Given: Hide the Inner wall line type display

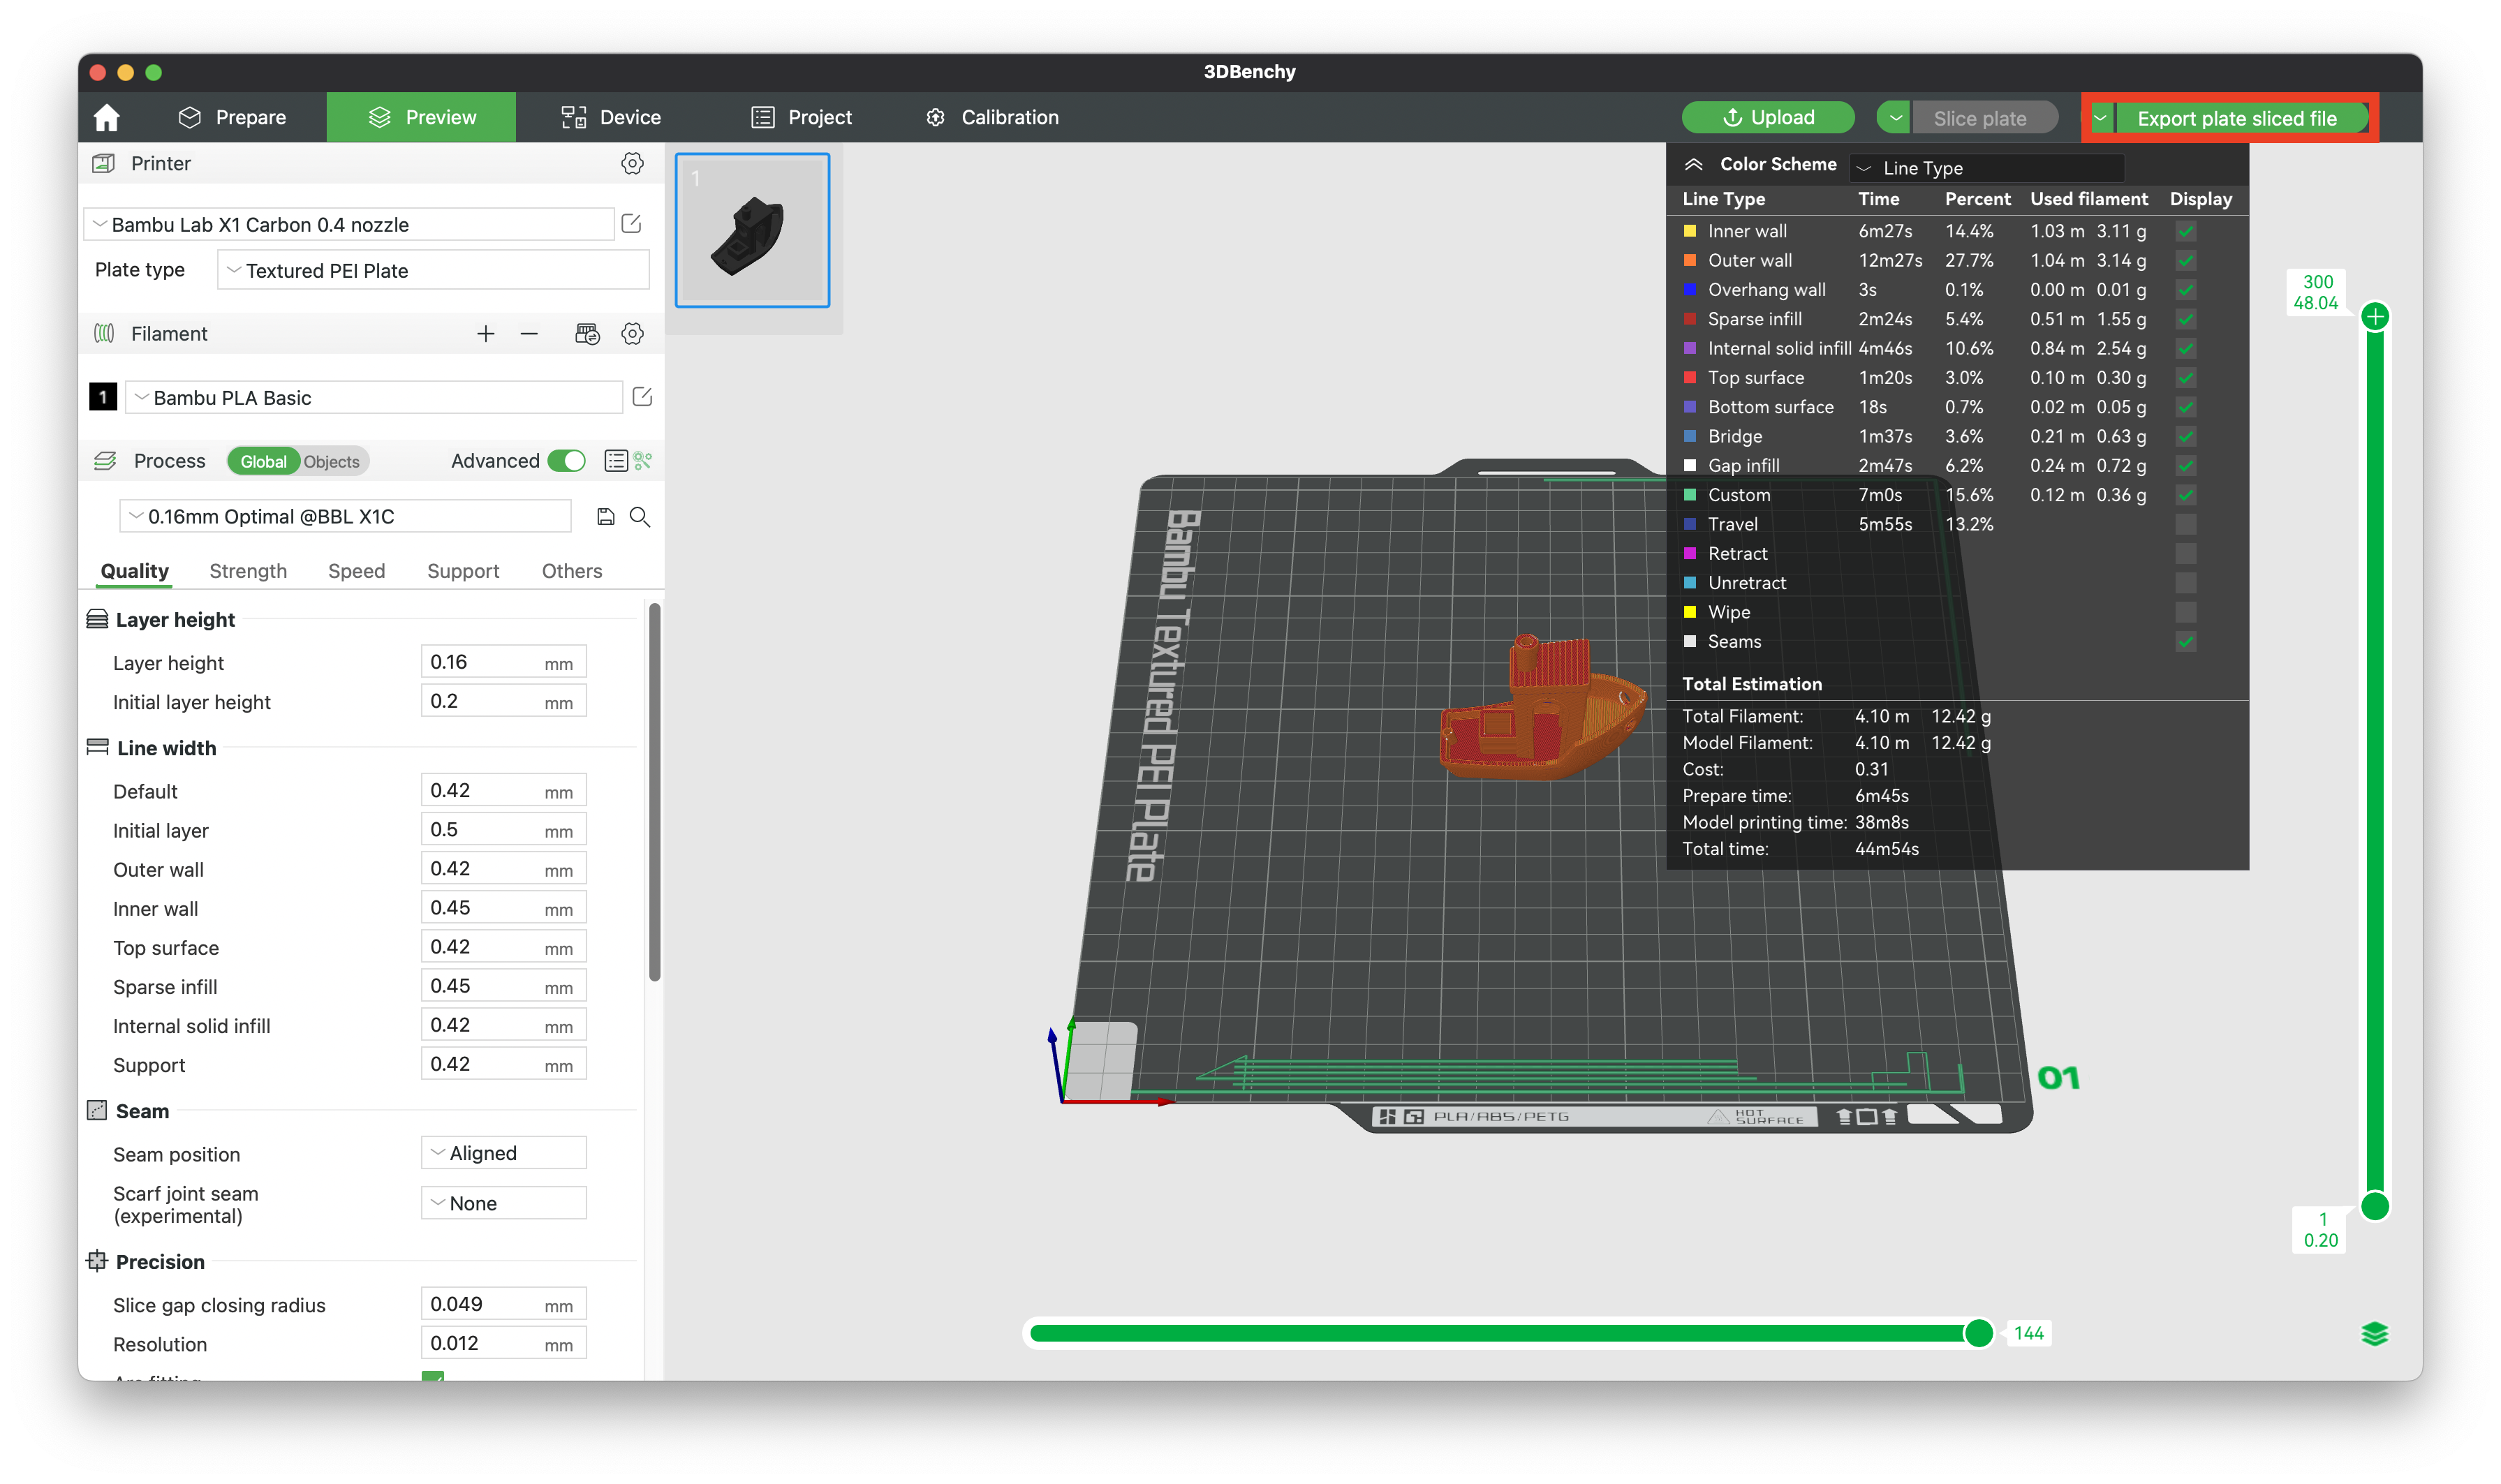Looking at the screenshot, I should click(x=2185, y=230).
